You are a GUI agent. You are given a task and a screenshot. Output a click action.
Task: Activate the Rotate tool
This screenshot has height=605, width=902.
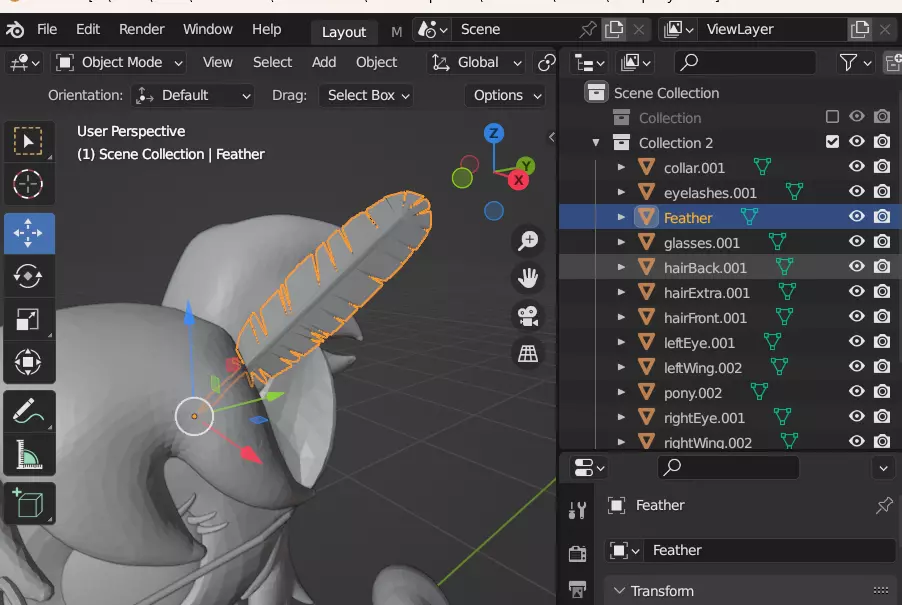click(28, 276)
